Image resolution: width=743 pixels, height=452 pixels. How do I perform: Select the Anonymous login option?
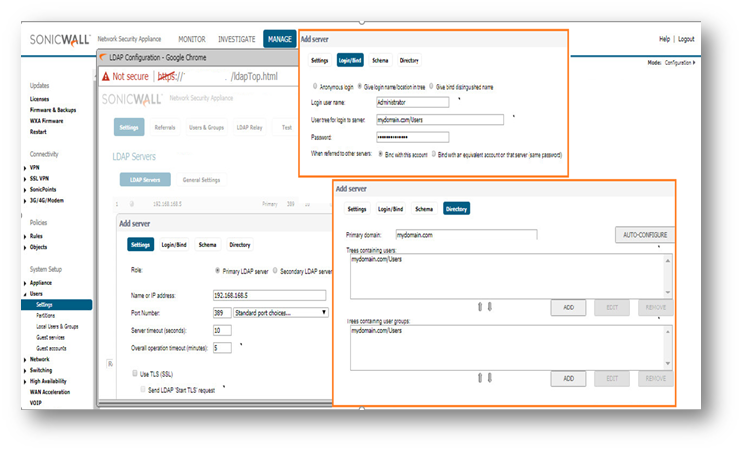pyautogui.click(x=316, y=86)
